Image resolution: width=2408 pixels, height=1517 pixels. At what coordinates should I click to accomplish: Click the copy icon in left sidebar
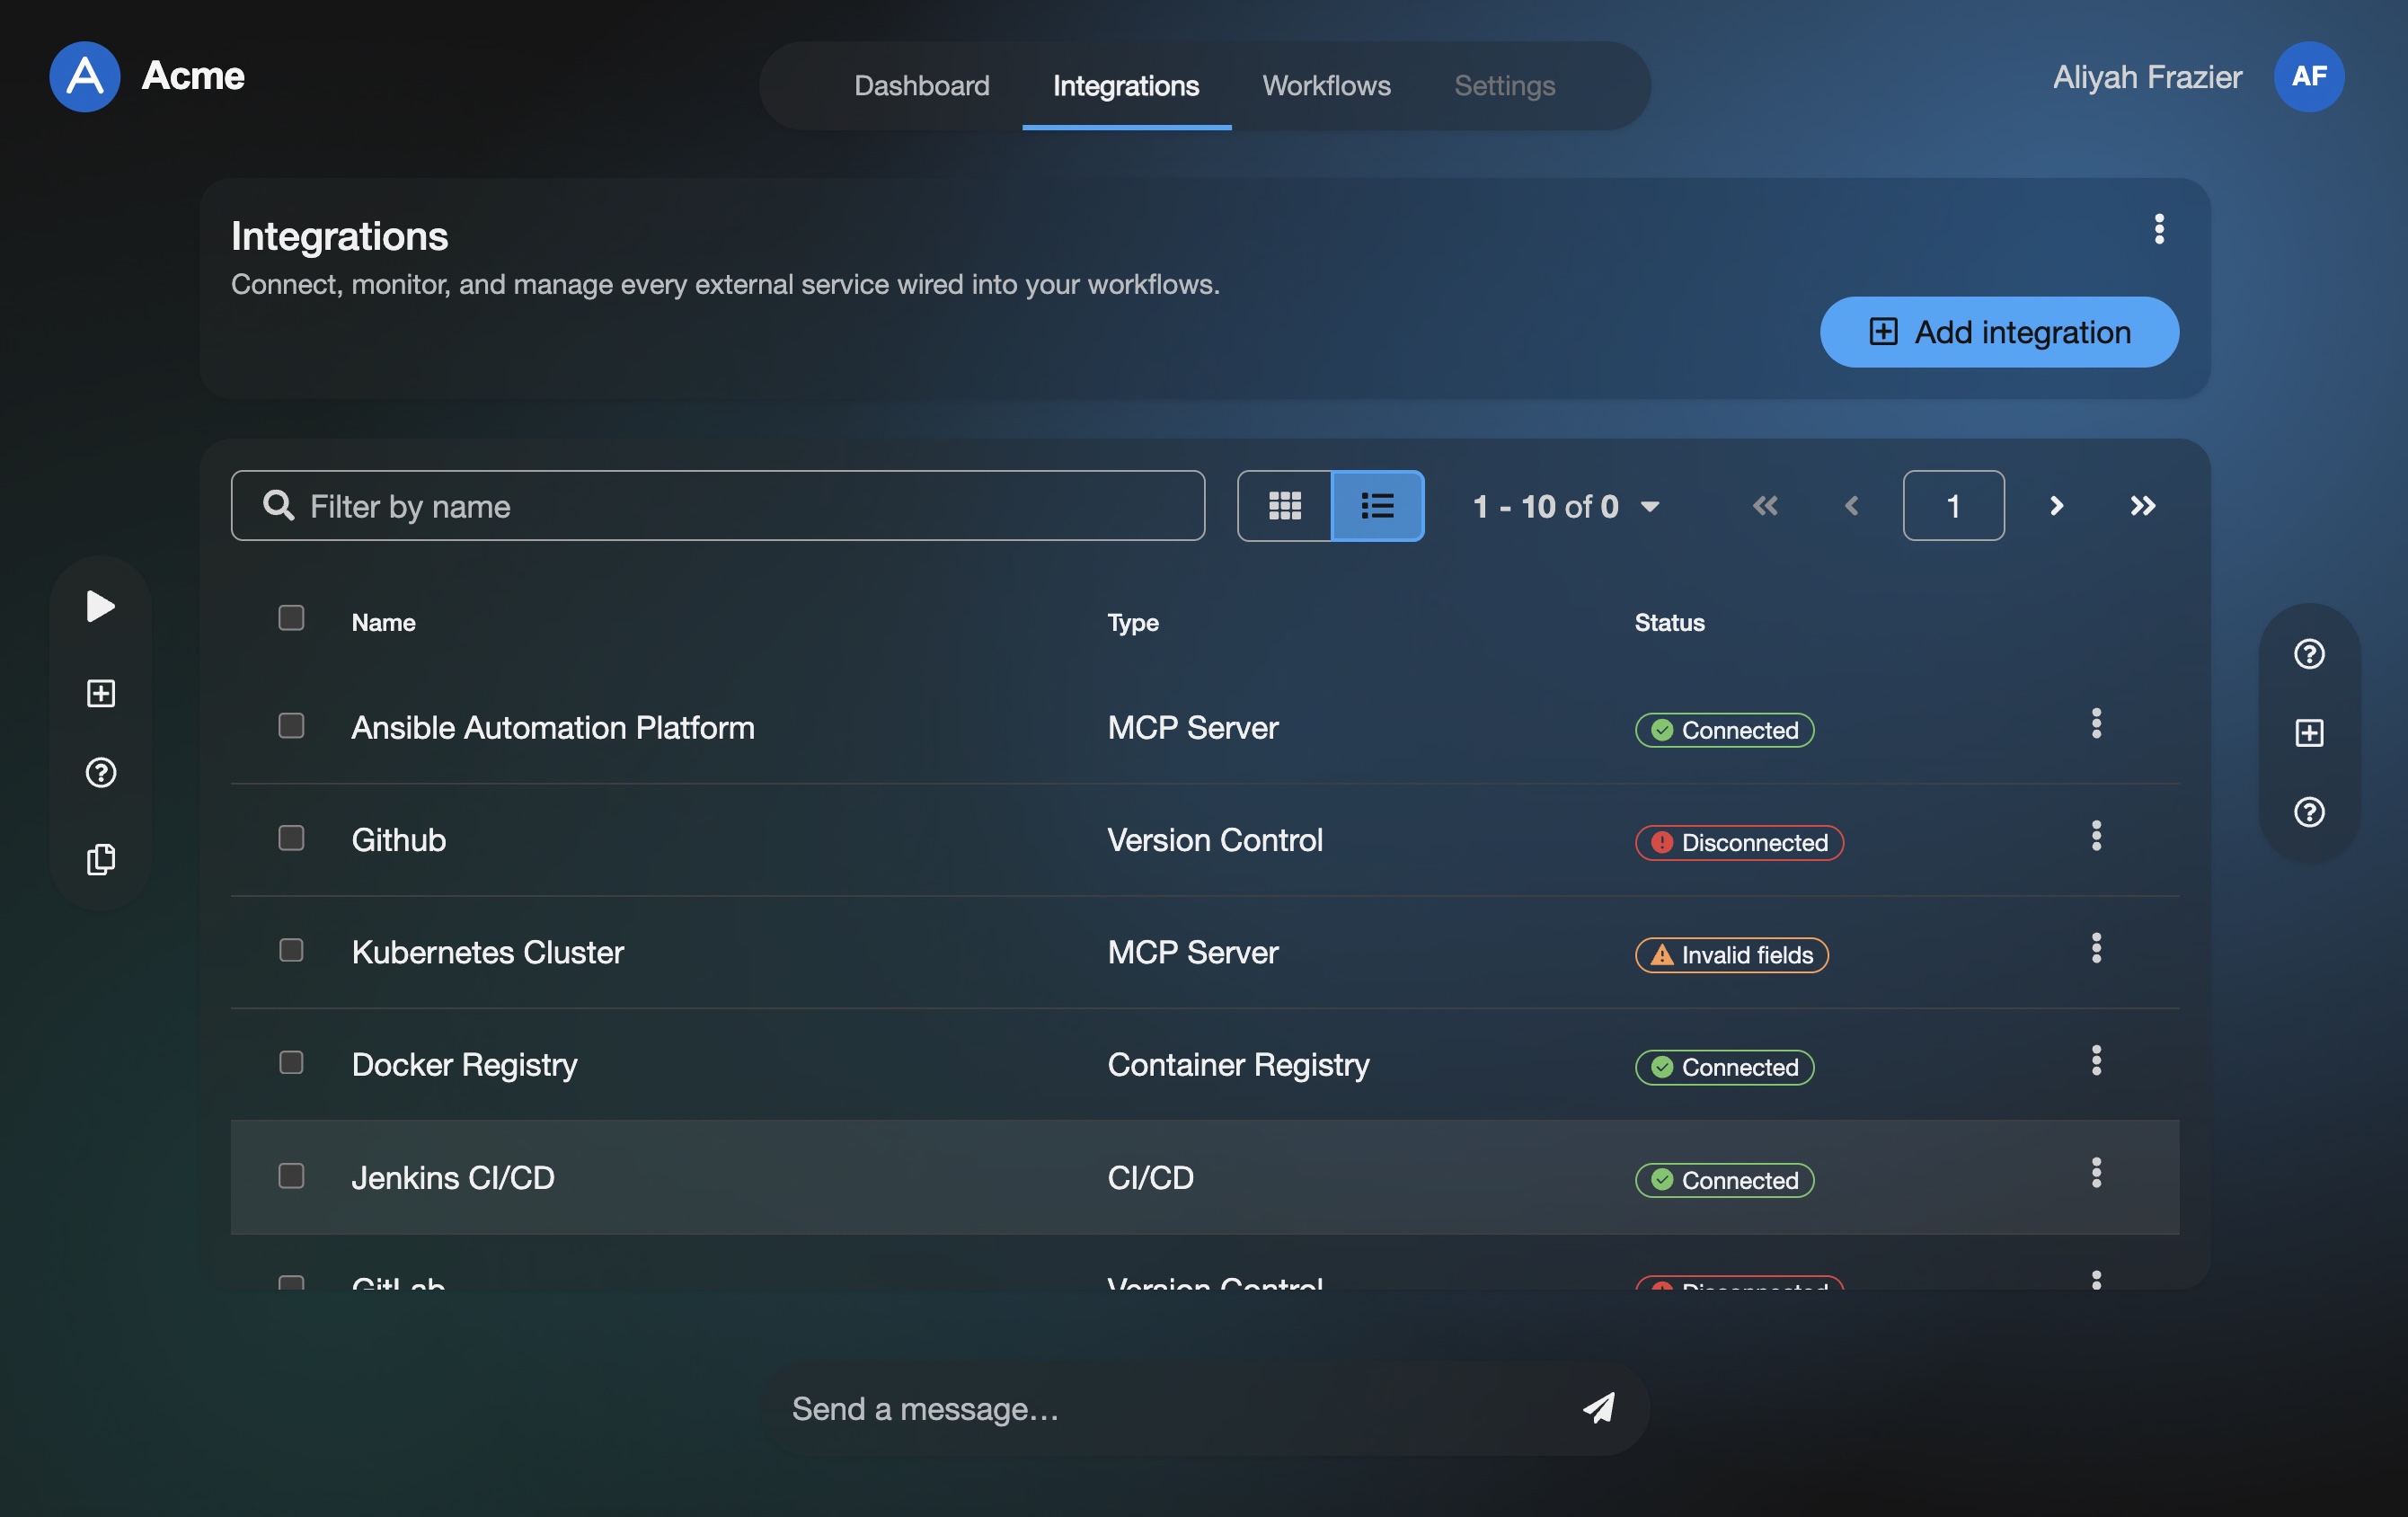[101, 859]
